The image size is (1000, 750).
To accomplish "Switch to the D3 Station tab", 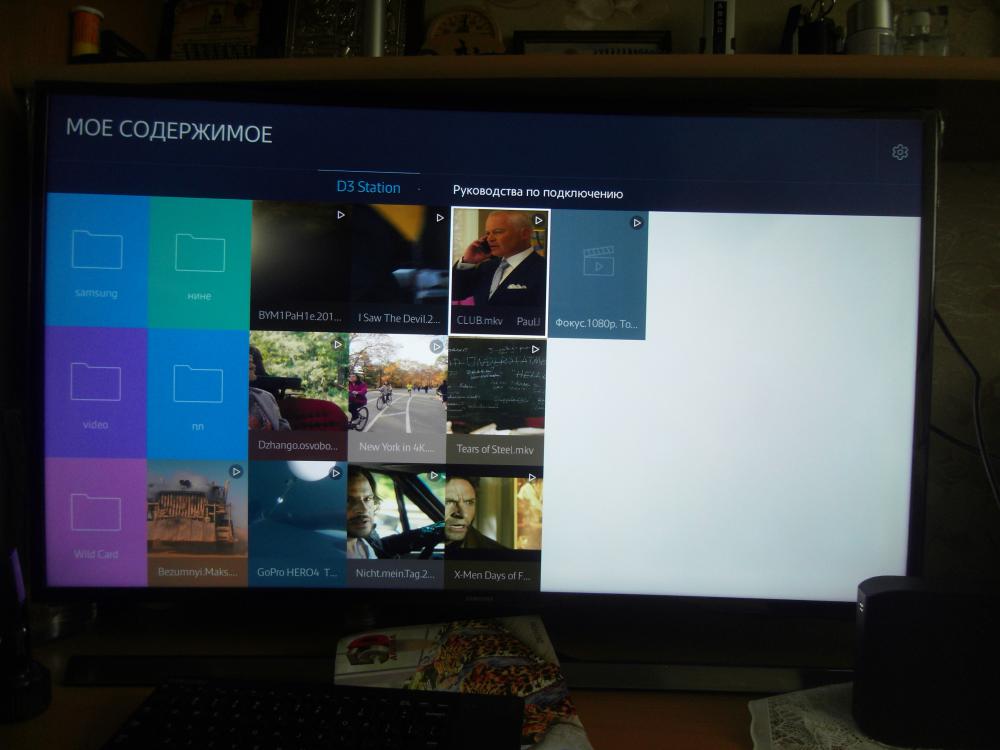I will tap(369, 188).
